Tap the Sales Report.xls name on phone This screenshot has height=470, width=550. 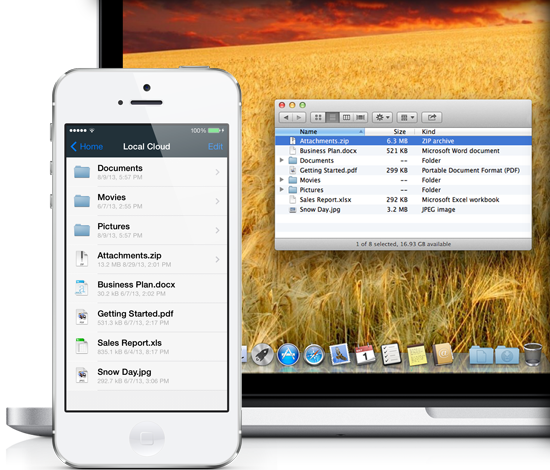(x=129, y=343)
